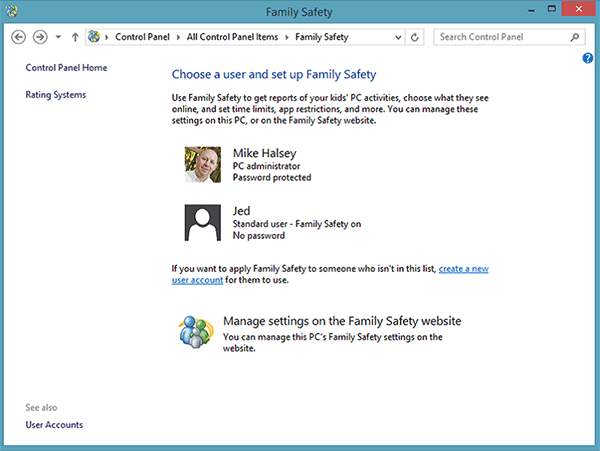Image resolution: width=600 pixels, height=451 pixels.
Task: Refresh the Family Safety page
Action: click(415, 37)
